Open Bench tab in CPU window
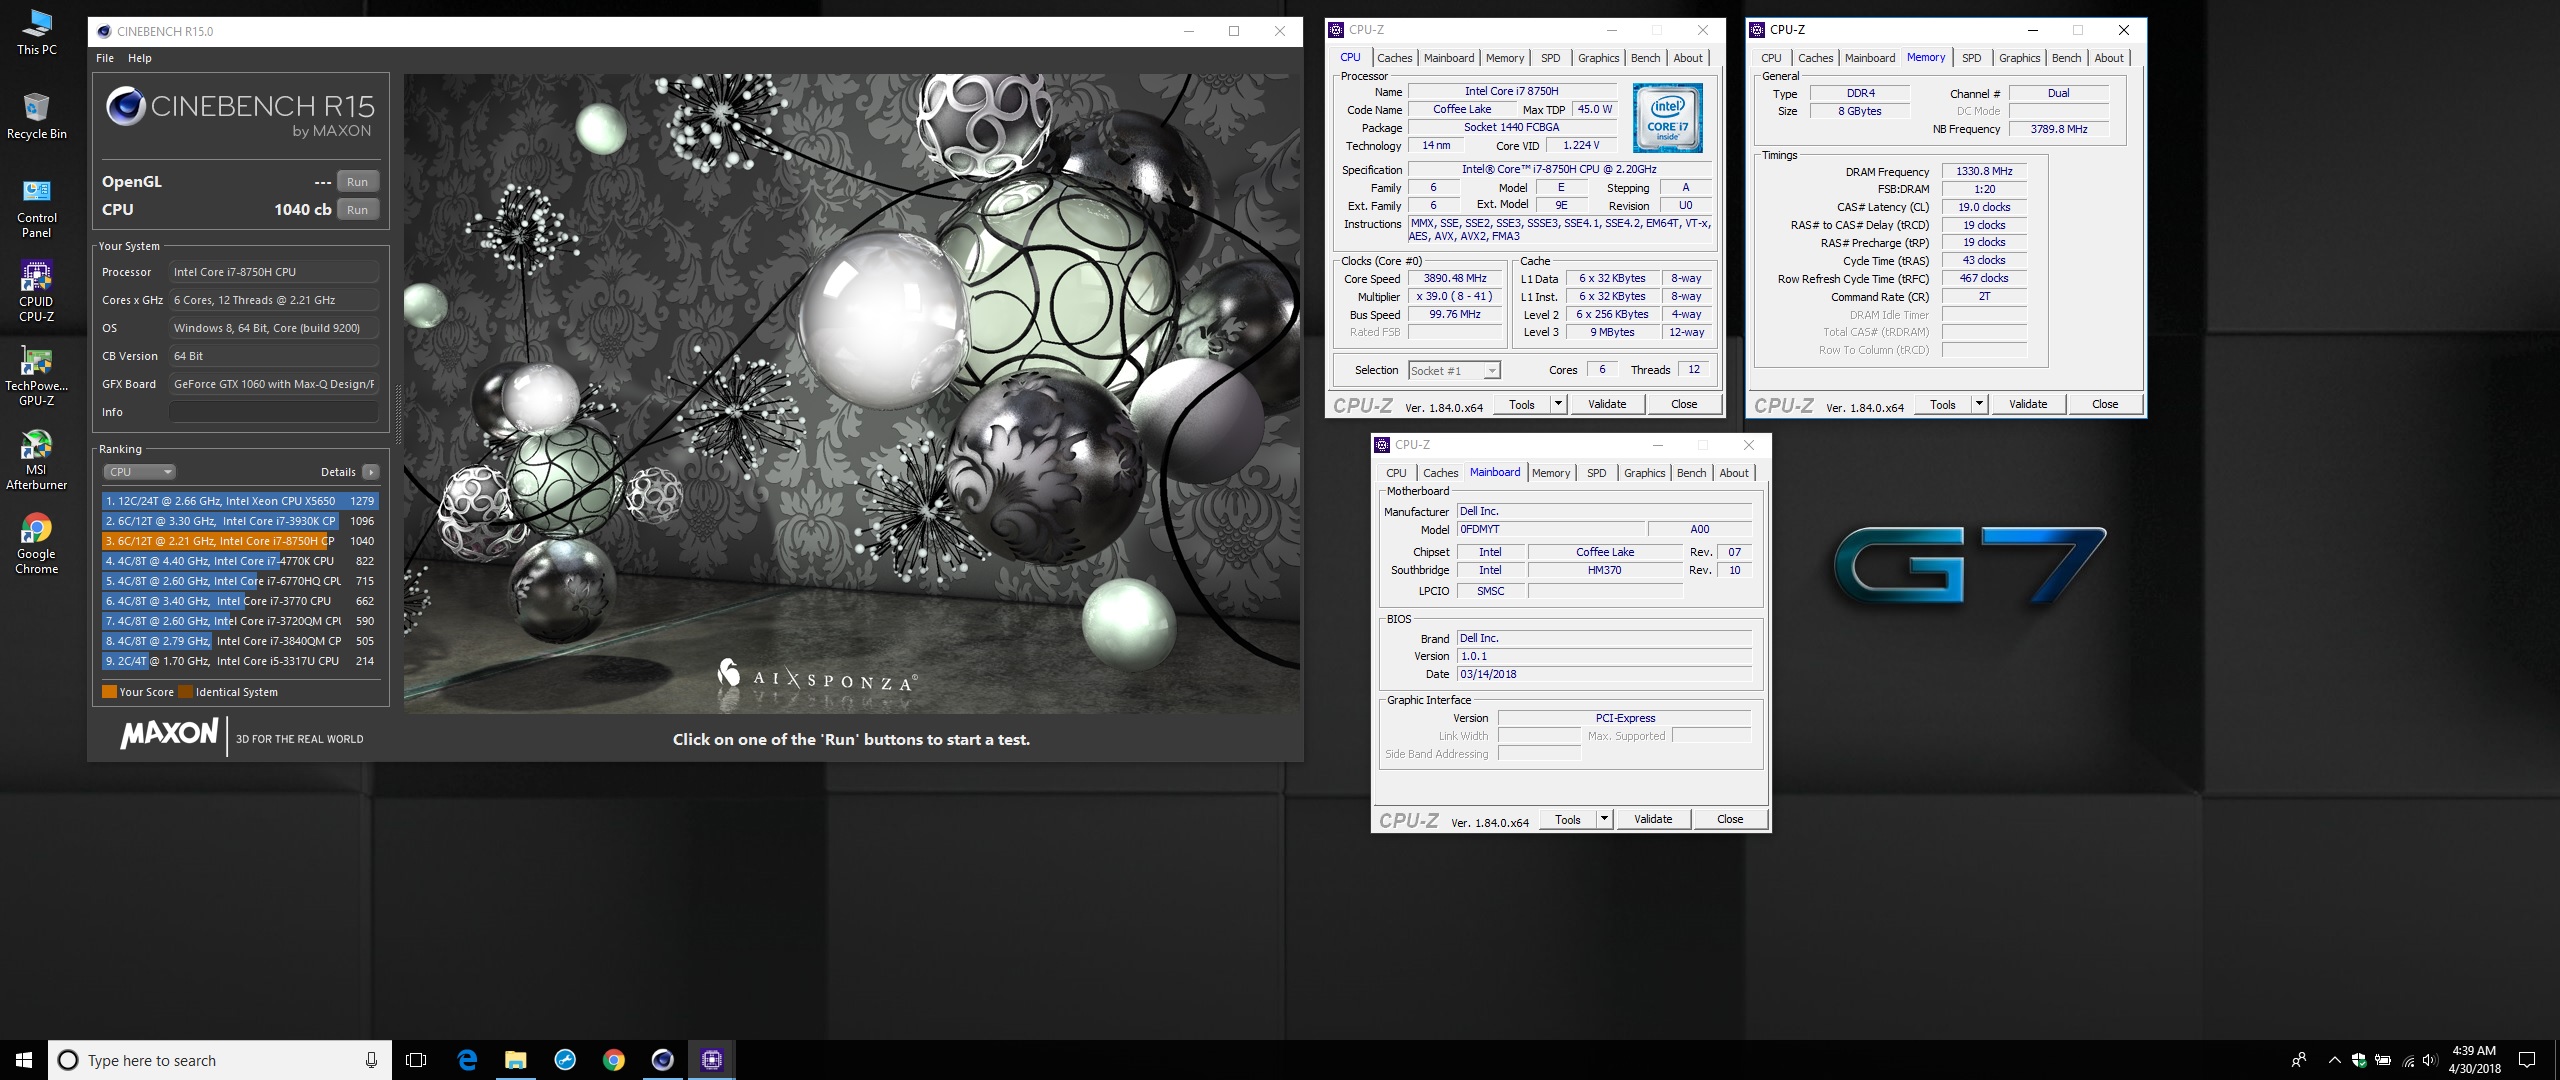 click(1645, 58)
